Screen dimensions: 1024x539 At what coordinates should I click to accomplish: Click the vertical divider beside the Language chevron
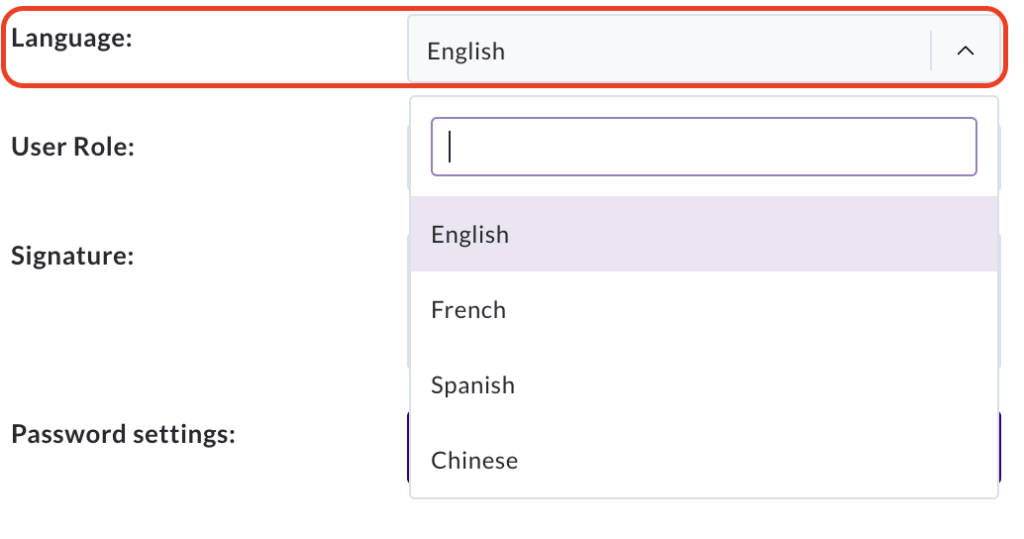click(x=931, y=50)
